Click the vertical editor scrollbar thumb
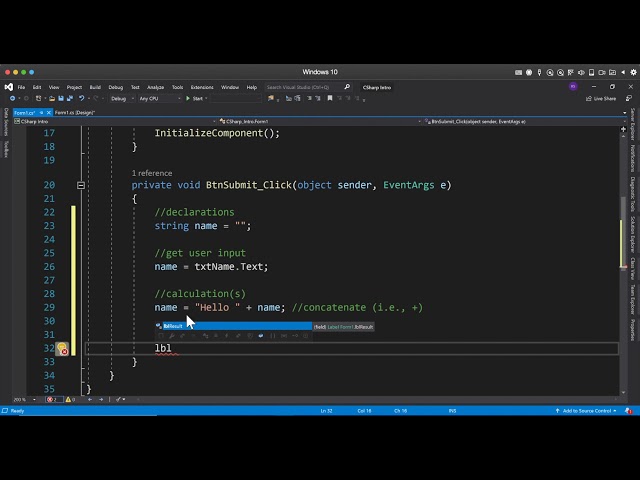Screen dimensions: 640x480 point(623,233)
